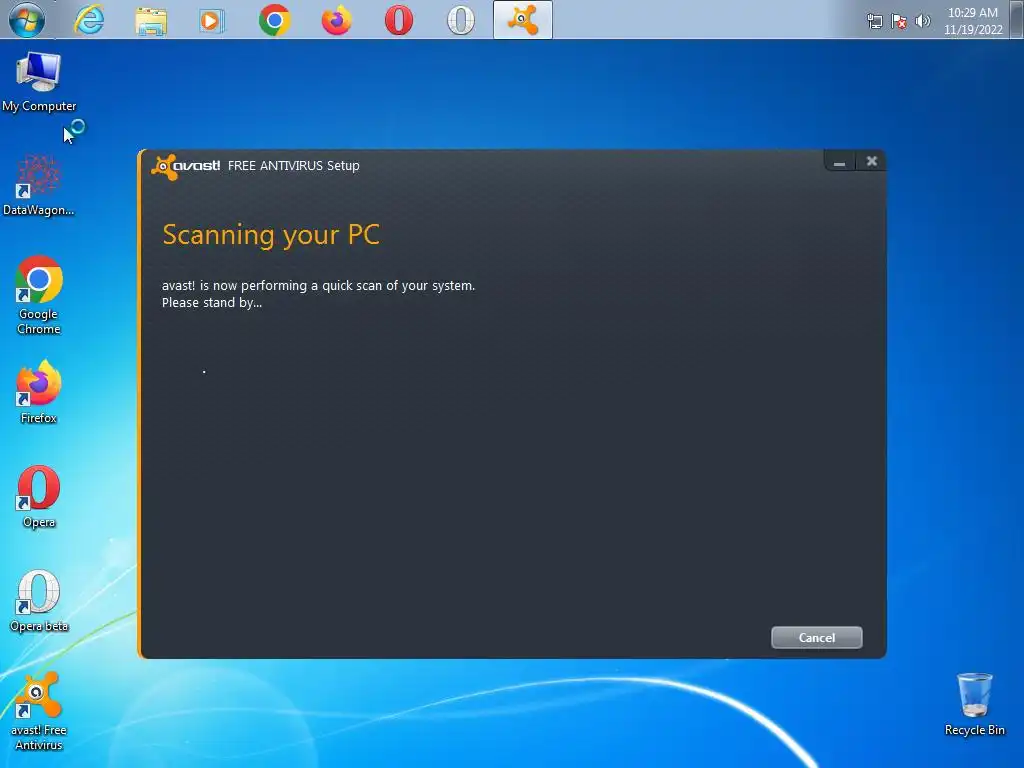Screen dimensions: 1024x768
Task: Click the avast! logo in setup title
Action: (x=185, y=167)
